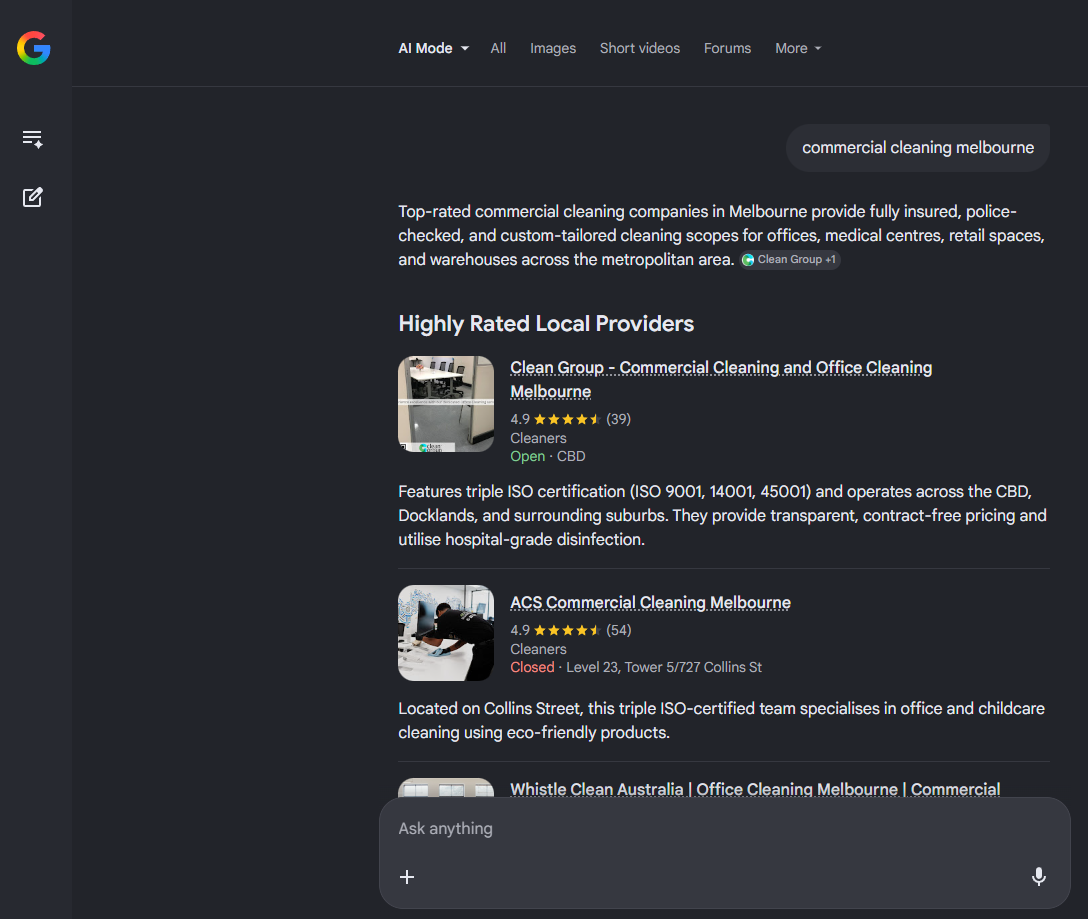Viewport: 1088px width, 919px height.
Task: Click the 'commercial cleaning melbourne' query bubble
Action: click(x=917, y=148)
